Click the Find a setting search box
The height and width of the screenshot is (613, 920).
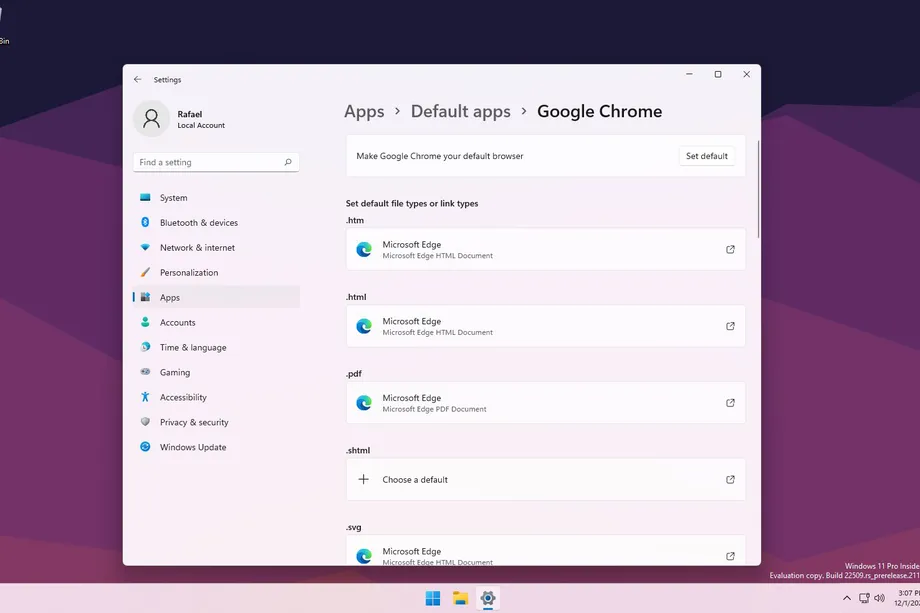(216, 161)
